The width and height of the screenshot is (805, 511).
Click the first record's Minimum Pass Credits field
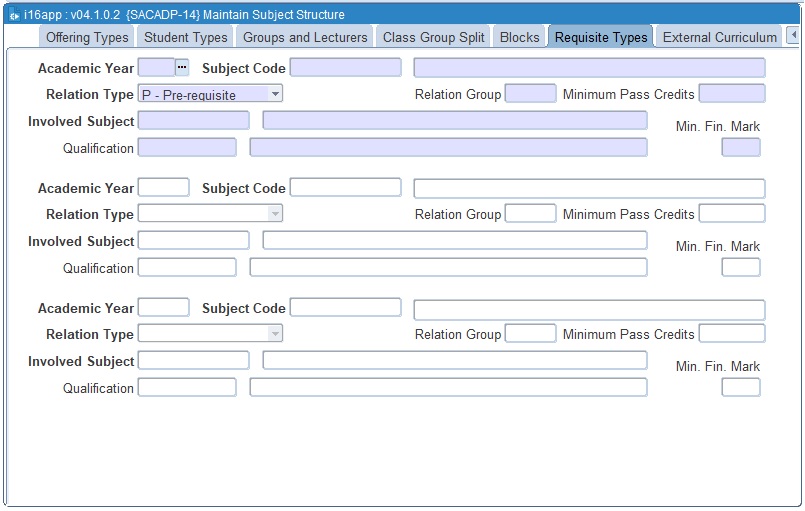732,94
